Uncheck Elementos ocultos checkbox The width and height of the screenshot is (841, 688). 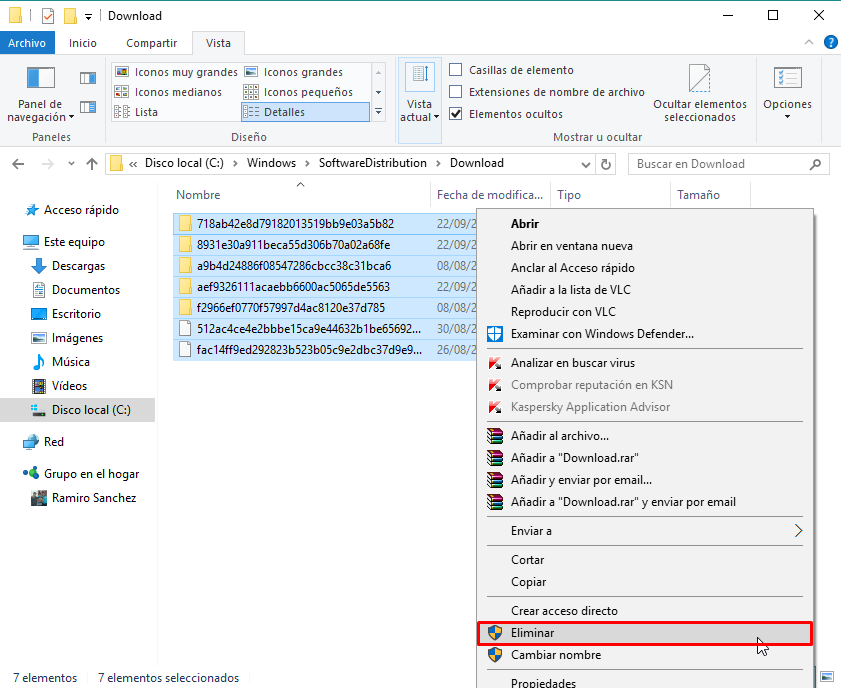pos(455,114)
